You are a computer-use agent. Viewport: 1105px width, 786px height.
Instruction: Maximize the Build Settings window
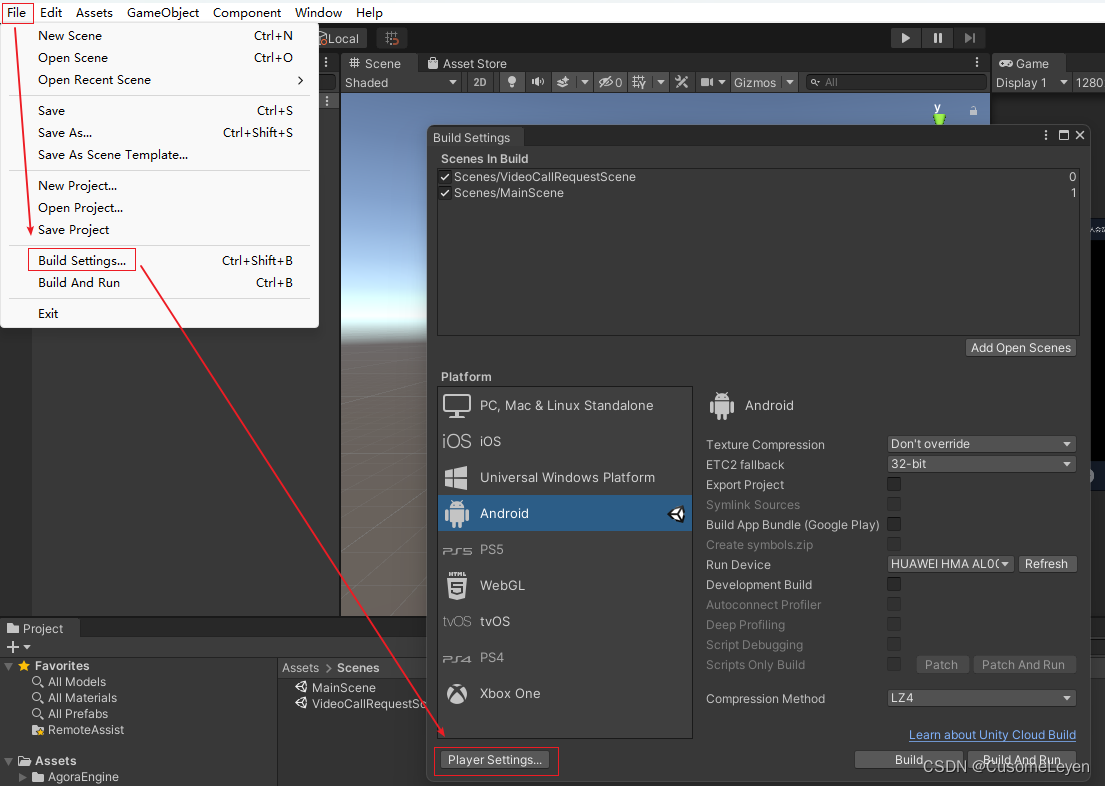pyautogui.click(x=1063, y=135)
